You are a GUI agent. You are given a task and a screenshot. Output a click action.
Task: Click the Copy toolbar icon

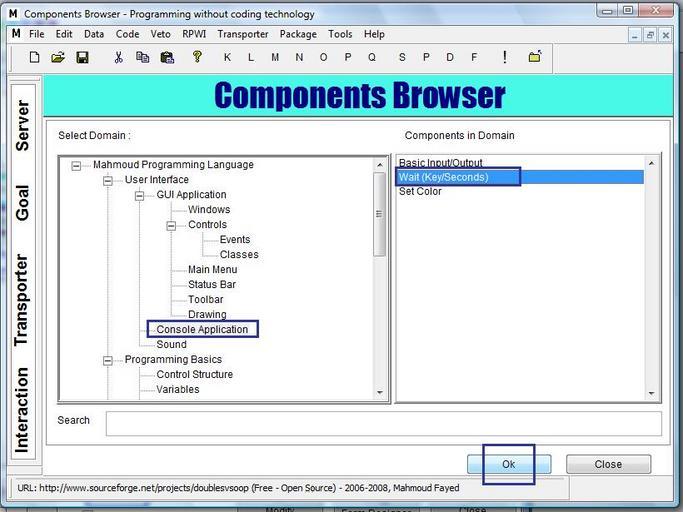(x=142, y=57)
